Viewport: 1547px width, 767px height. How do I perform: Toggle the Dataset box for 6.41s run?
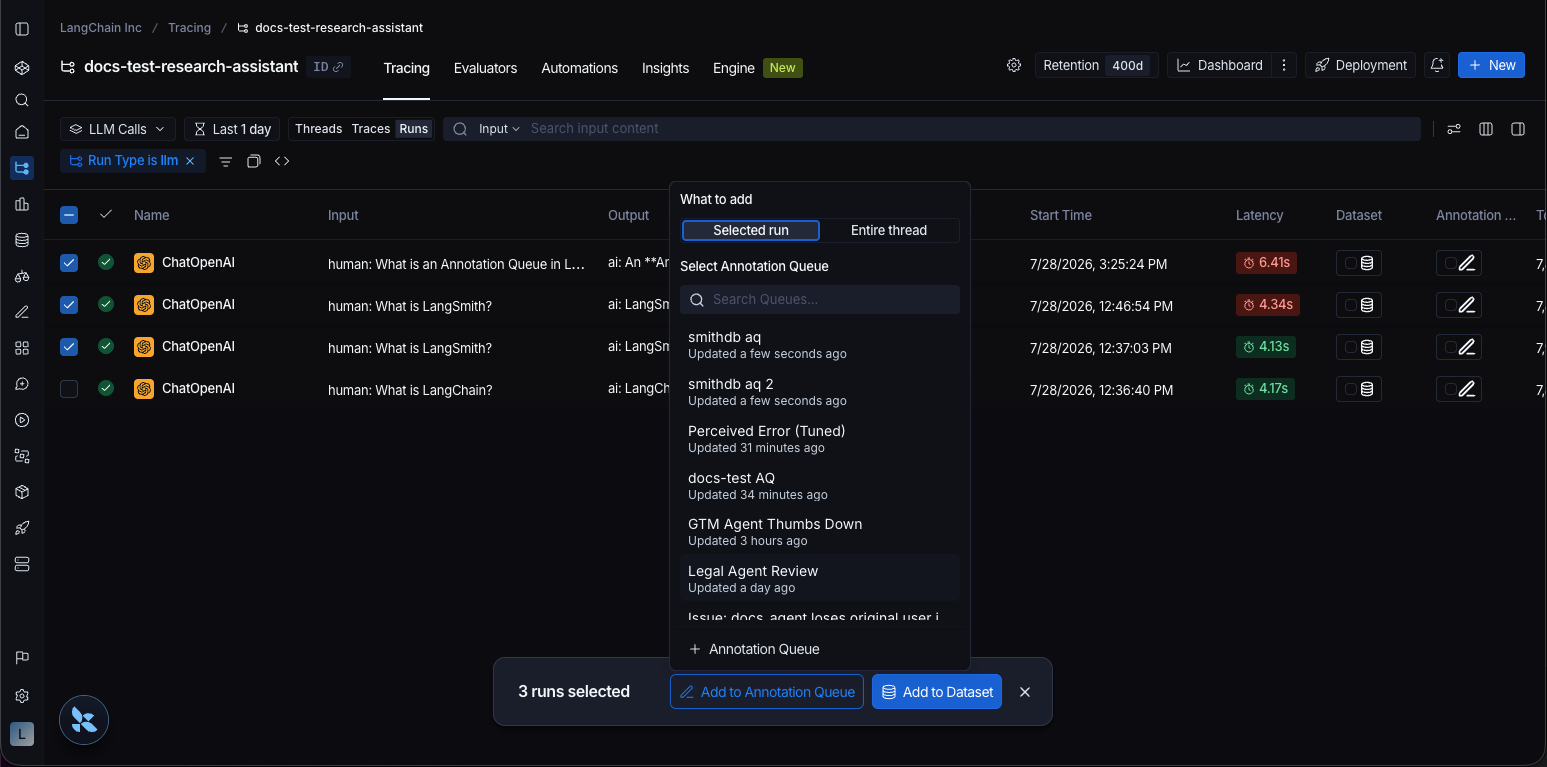click(1359, 263)
